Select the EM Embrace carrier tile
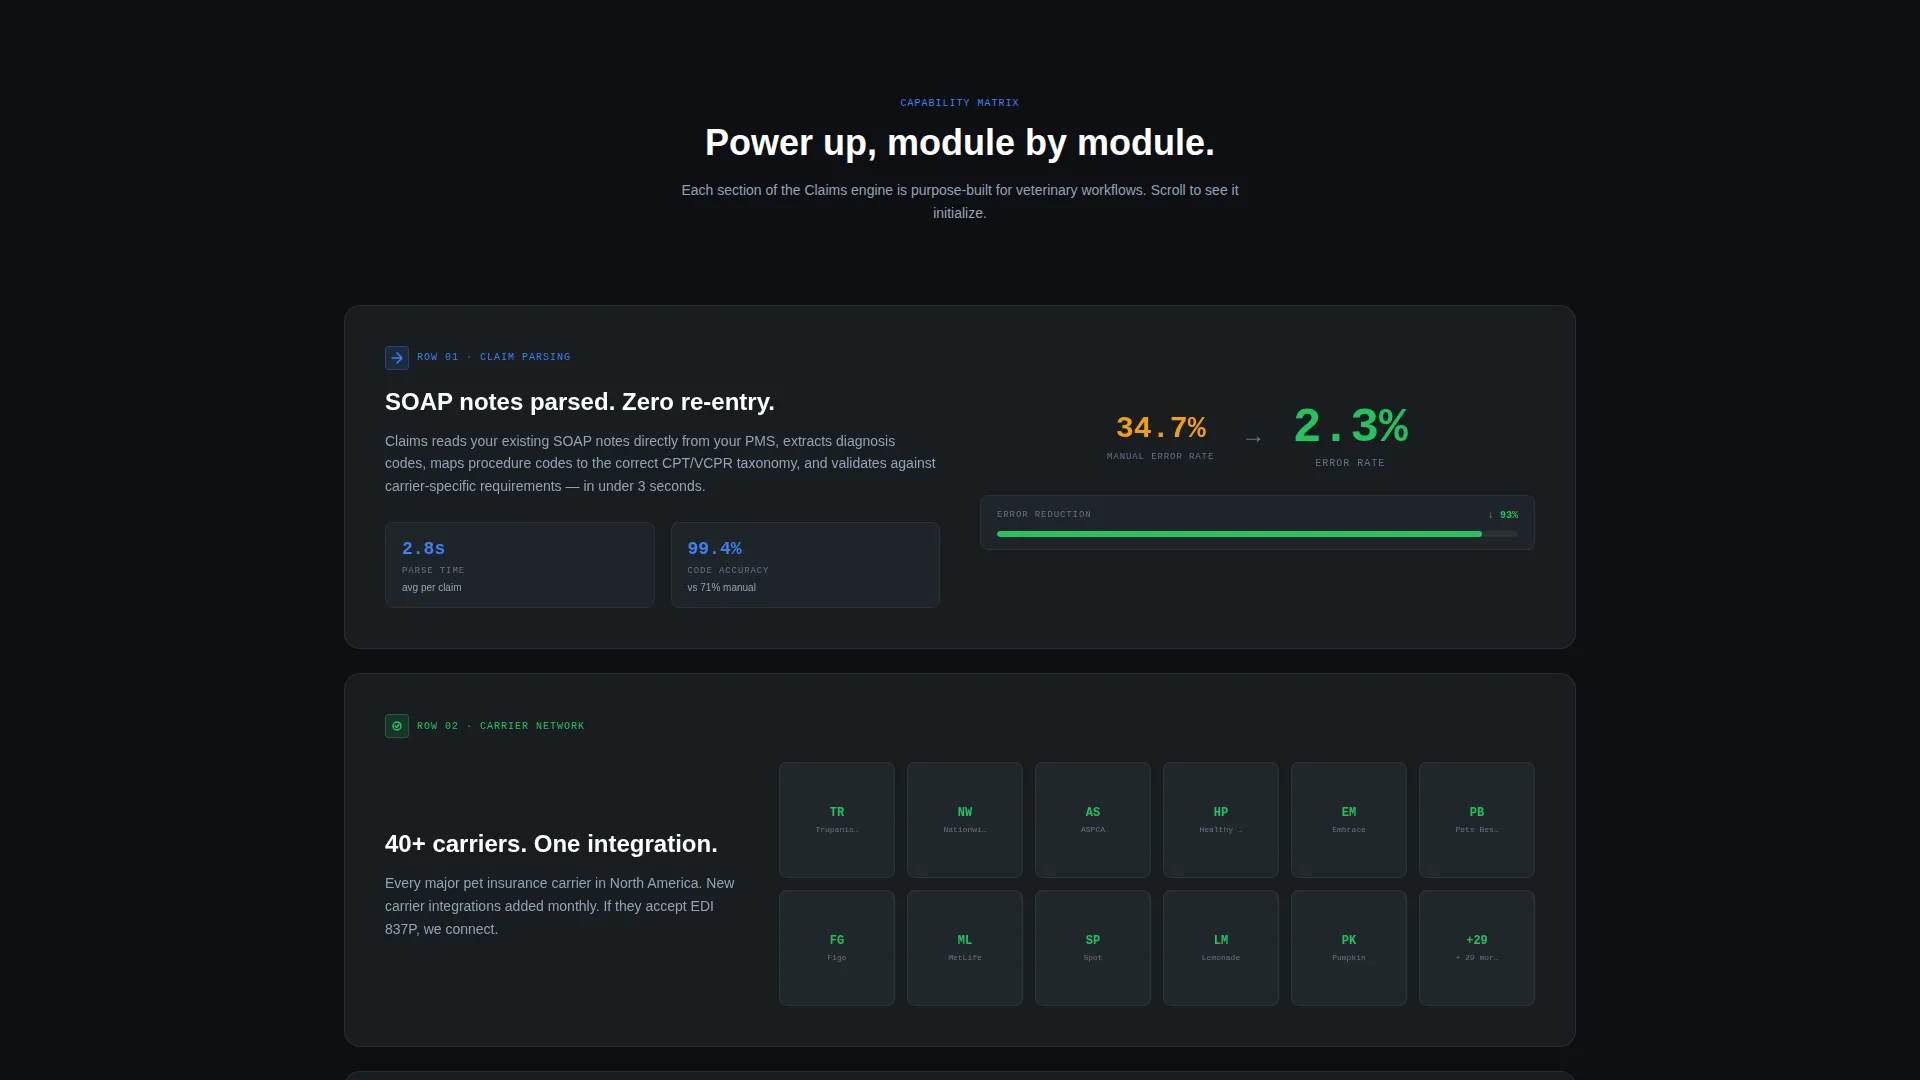The image size is (1920, 1080). (x=1349, y=820)
